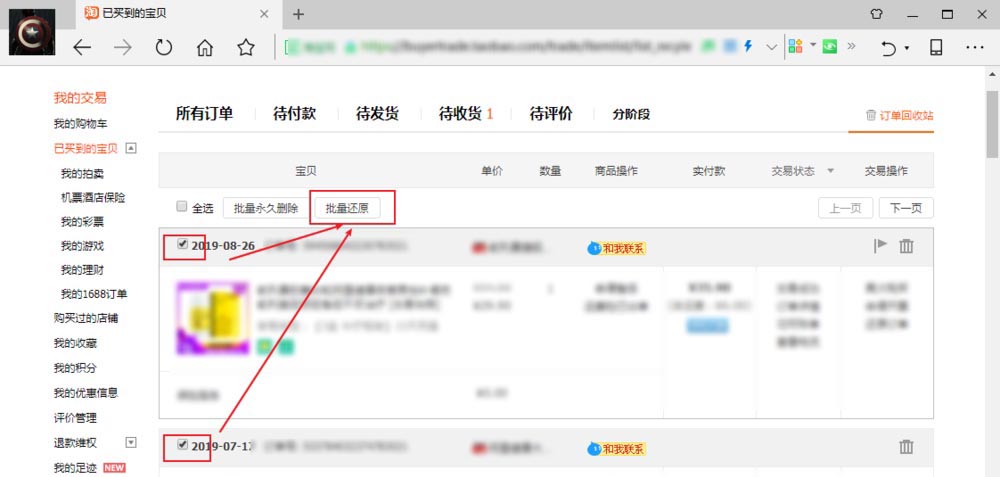Open 我的理财 in the sidebar
1000x477 pixels.
(82, 270)
